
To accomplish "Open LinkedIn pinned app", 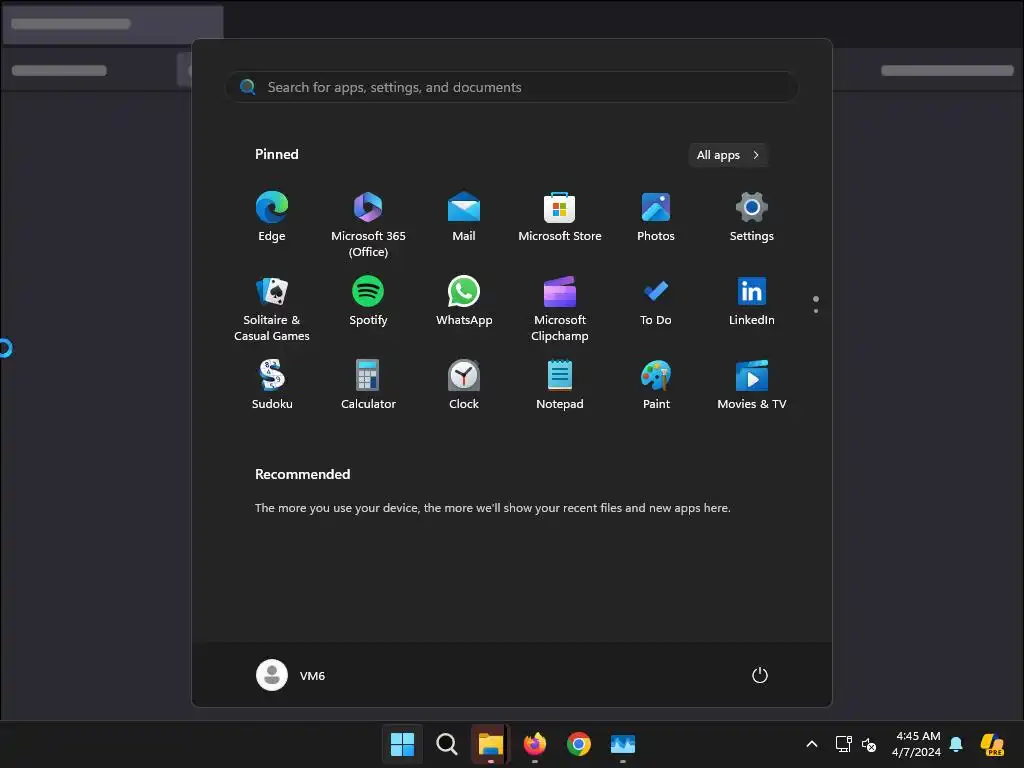I will pyautogui.click(x=752, y=301).
